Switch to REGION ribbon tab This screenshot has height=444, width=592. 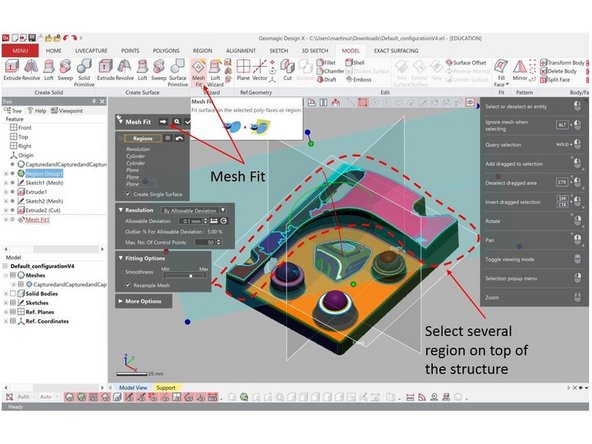pyautogui.click(x=202, y=51)
